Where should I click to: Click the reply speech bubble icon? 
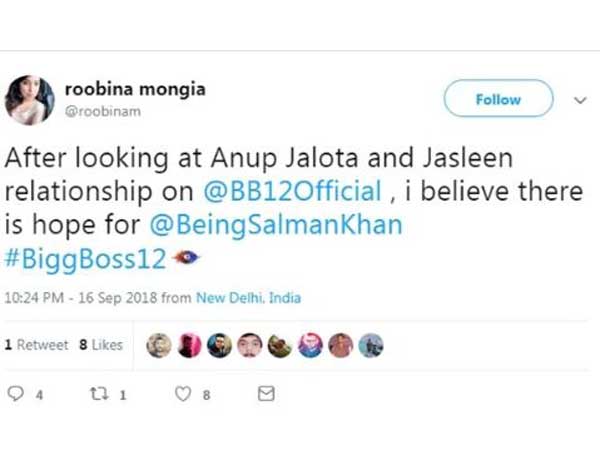(x=16, y=395)
